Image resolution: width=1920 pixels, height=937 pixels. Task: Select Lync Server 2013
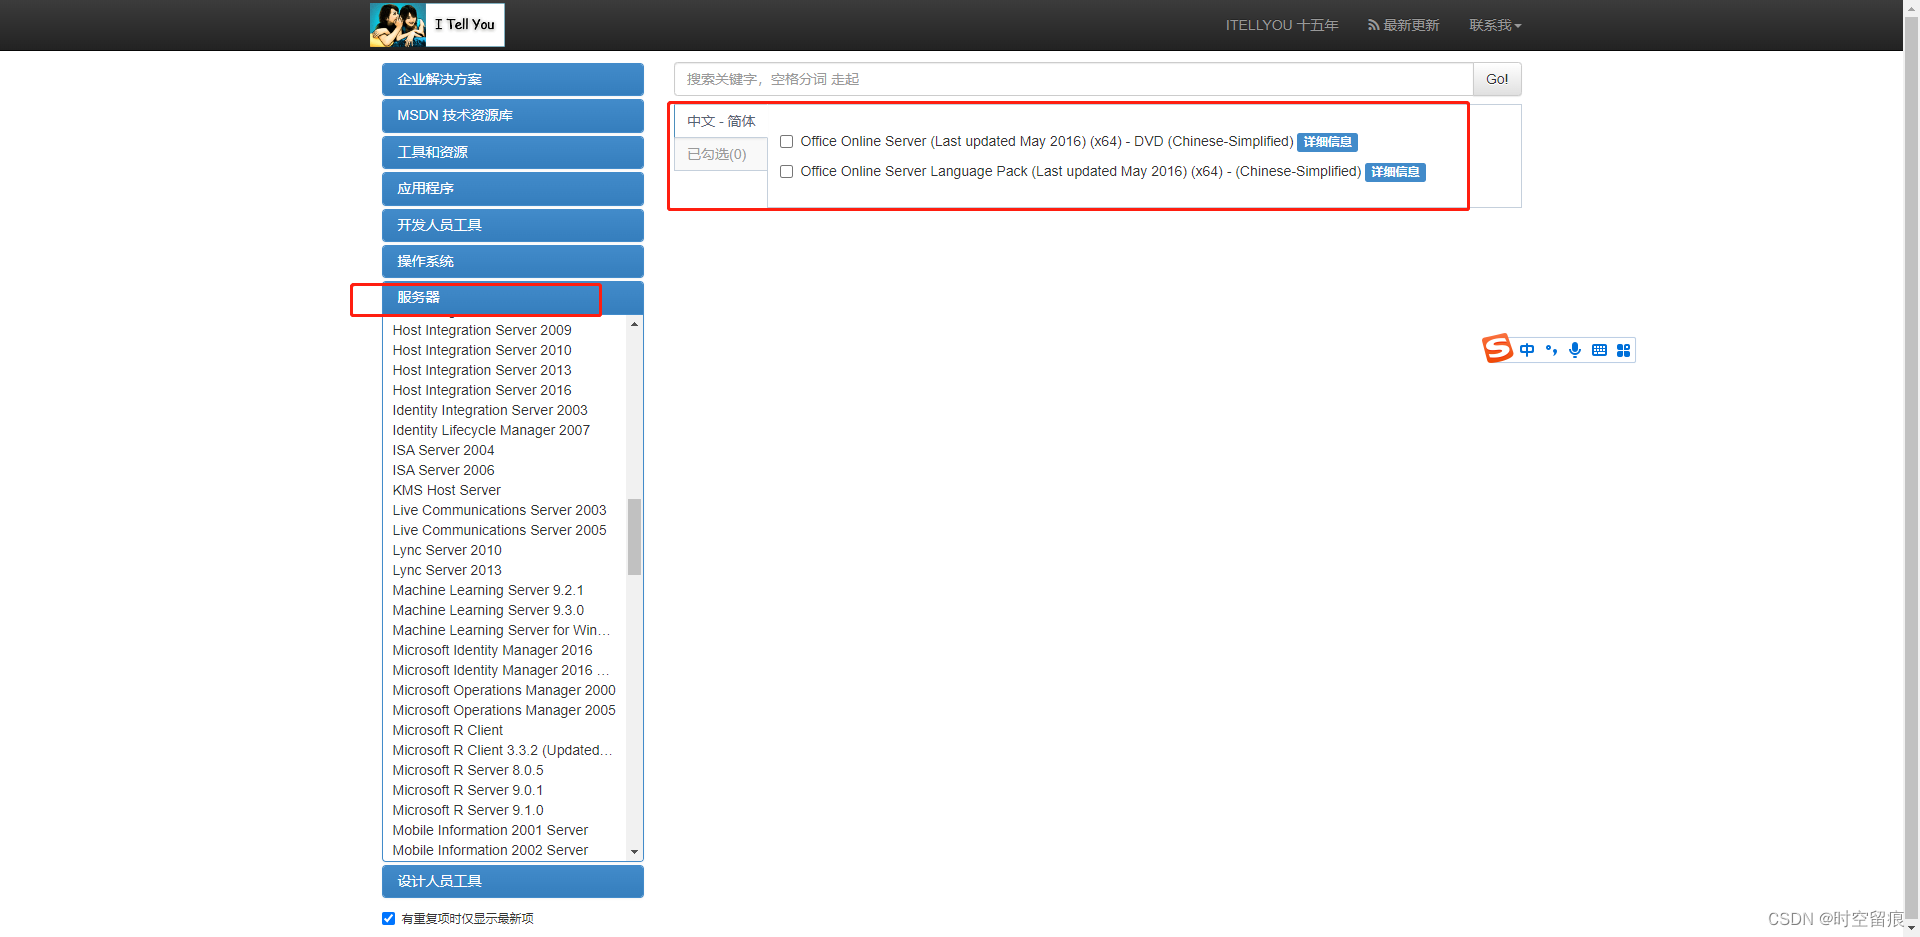pos(447,570)
